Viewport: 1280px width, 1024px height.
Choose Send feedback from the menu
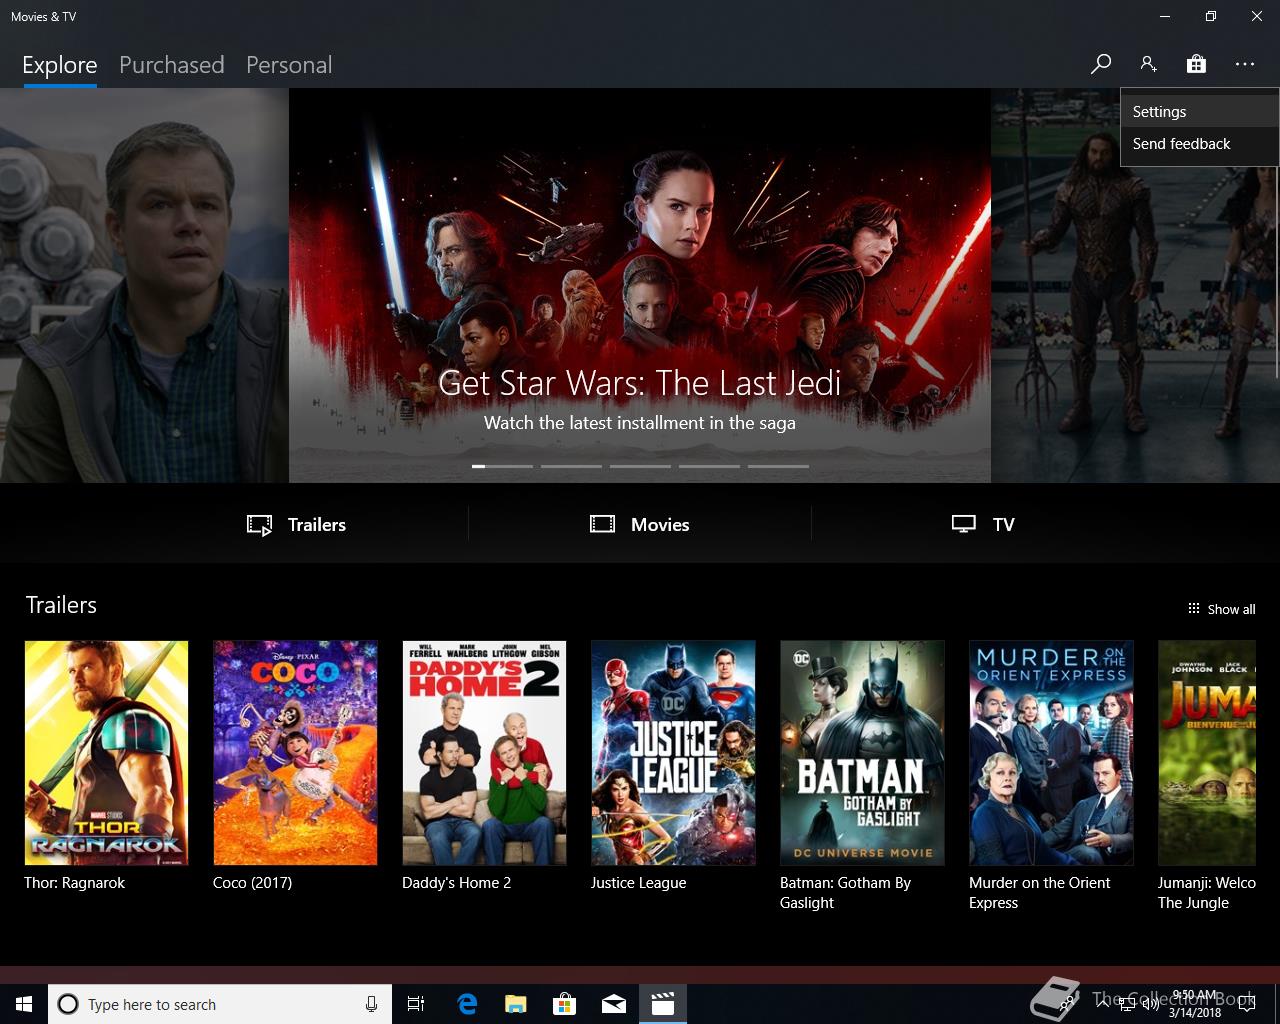1199,144
